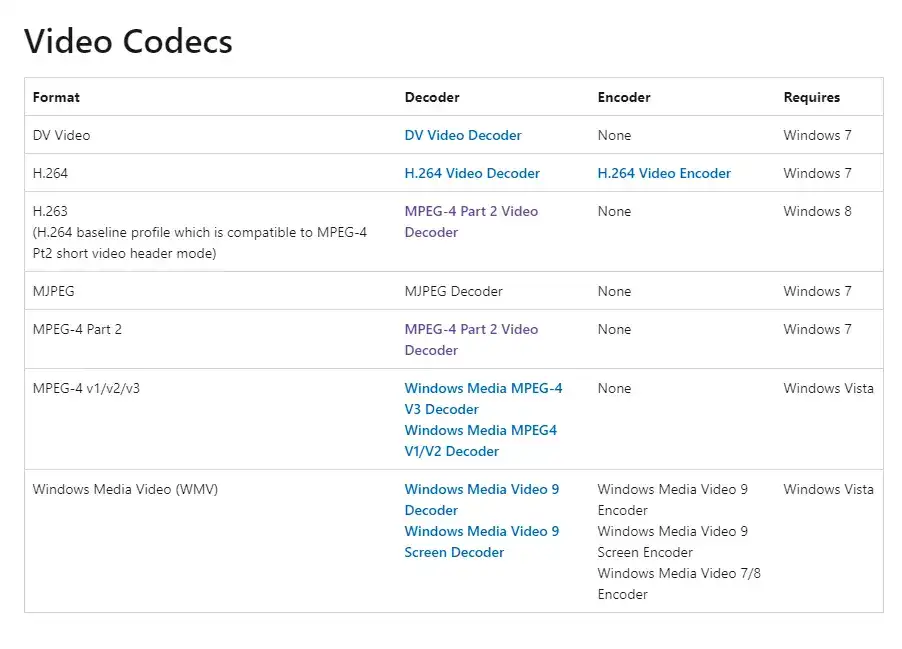This screenshot has height=649, width=902.
Task: Click "None" encoder in the H.263 row
Action: coord(614,211)
